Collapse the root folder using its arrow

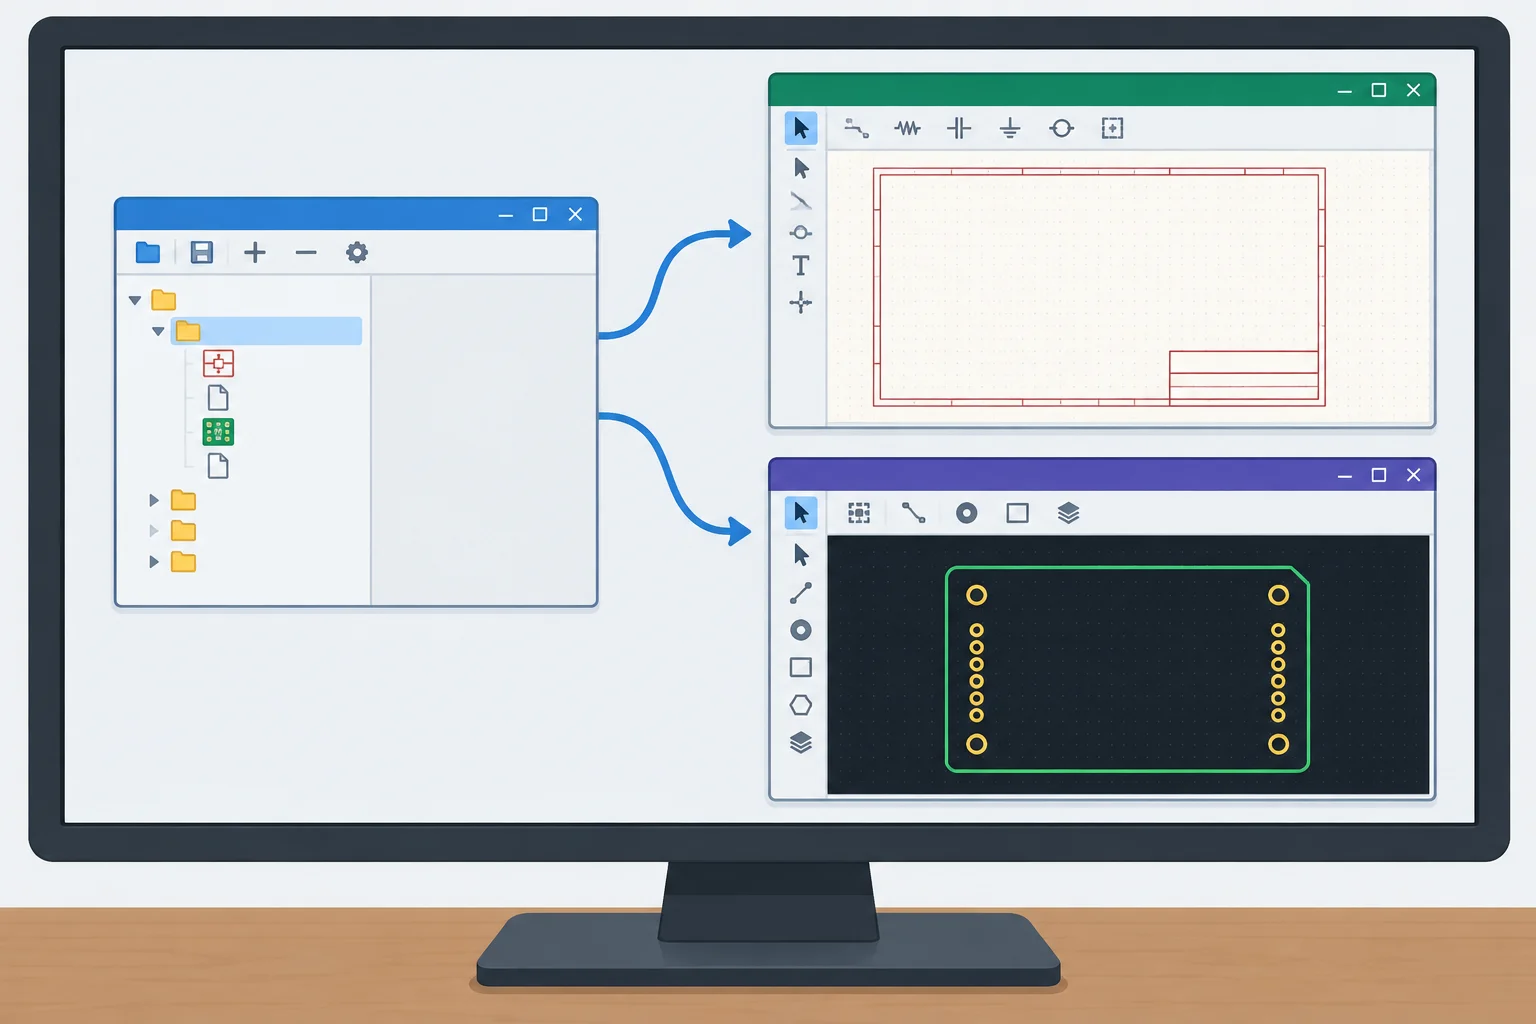[x=135, y=300]
